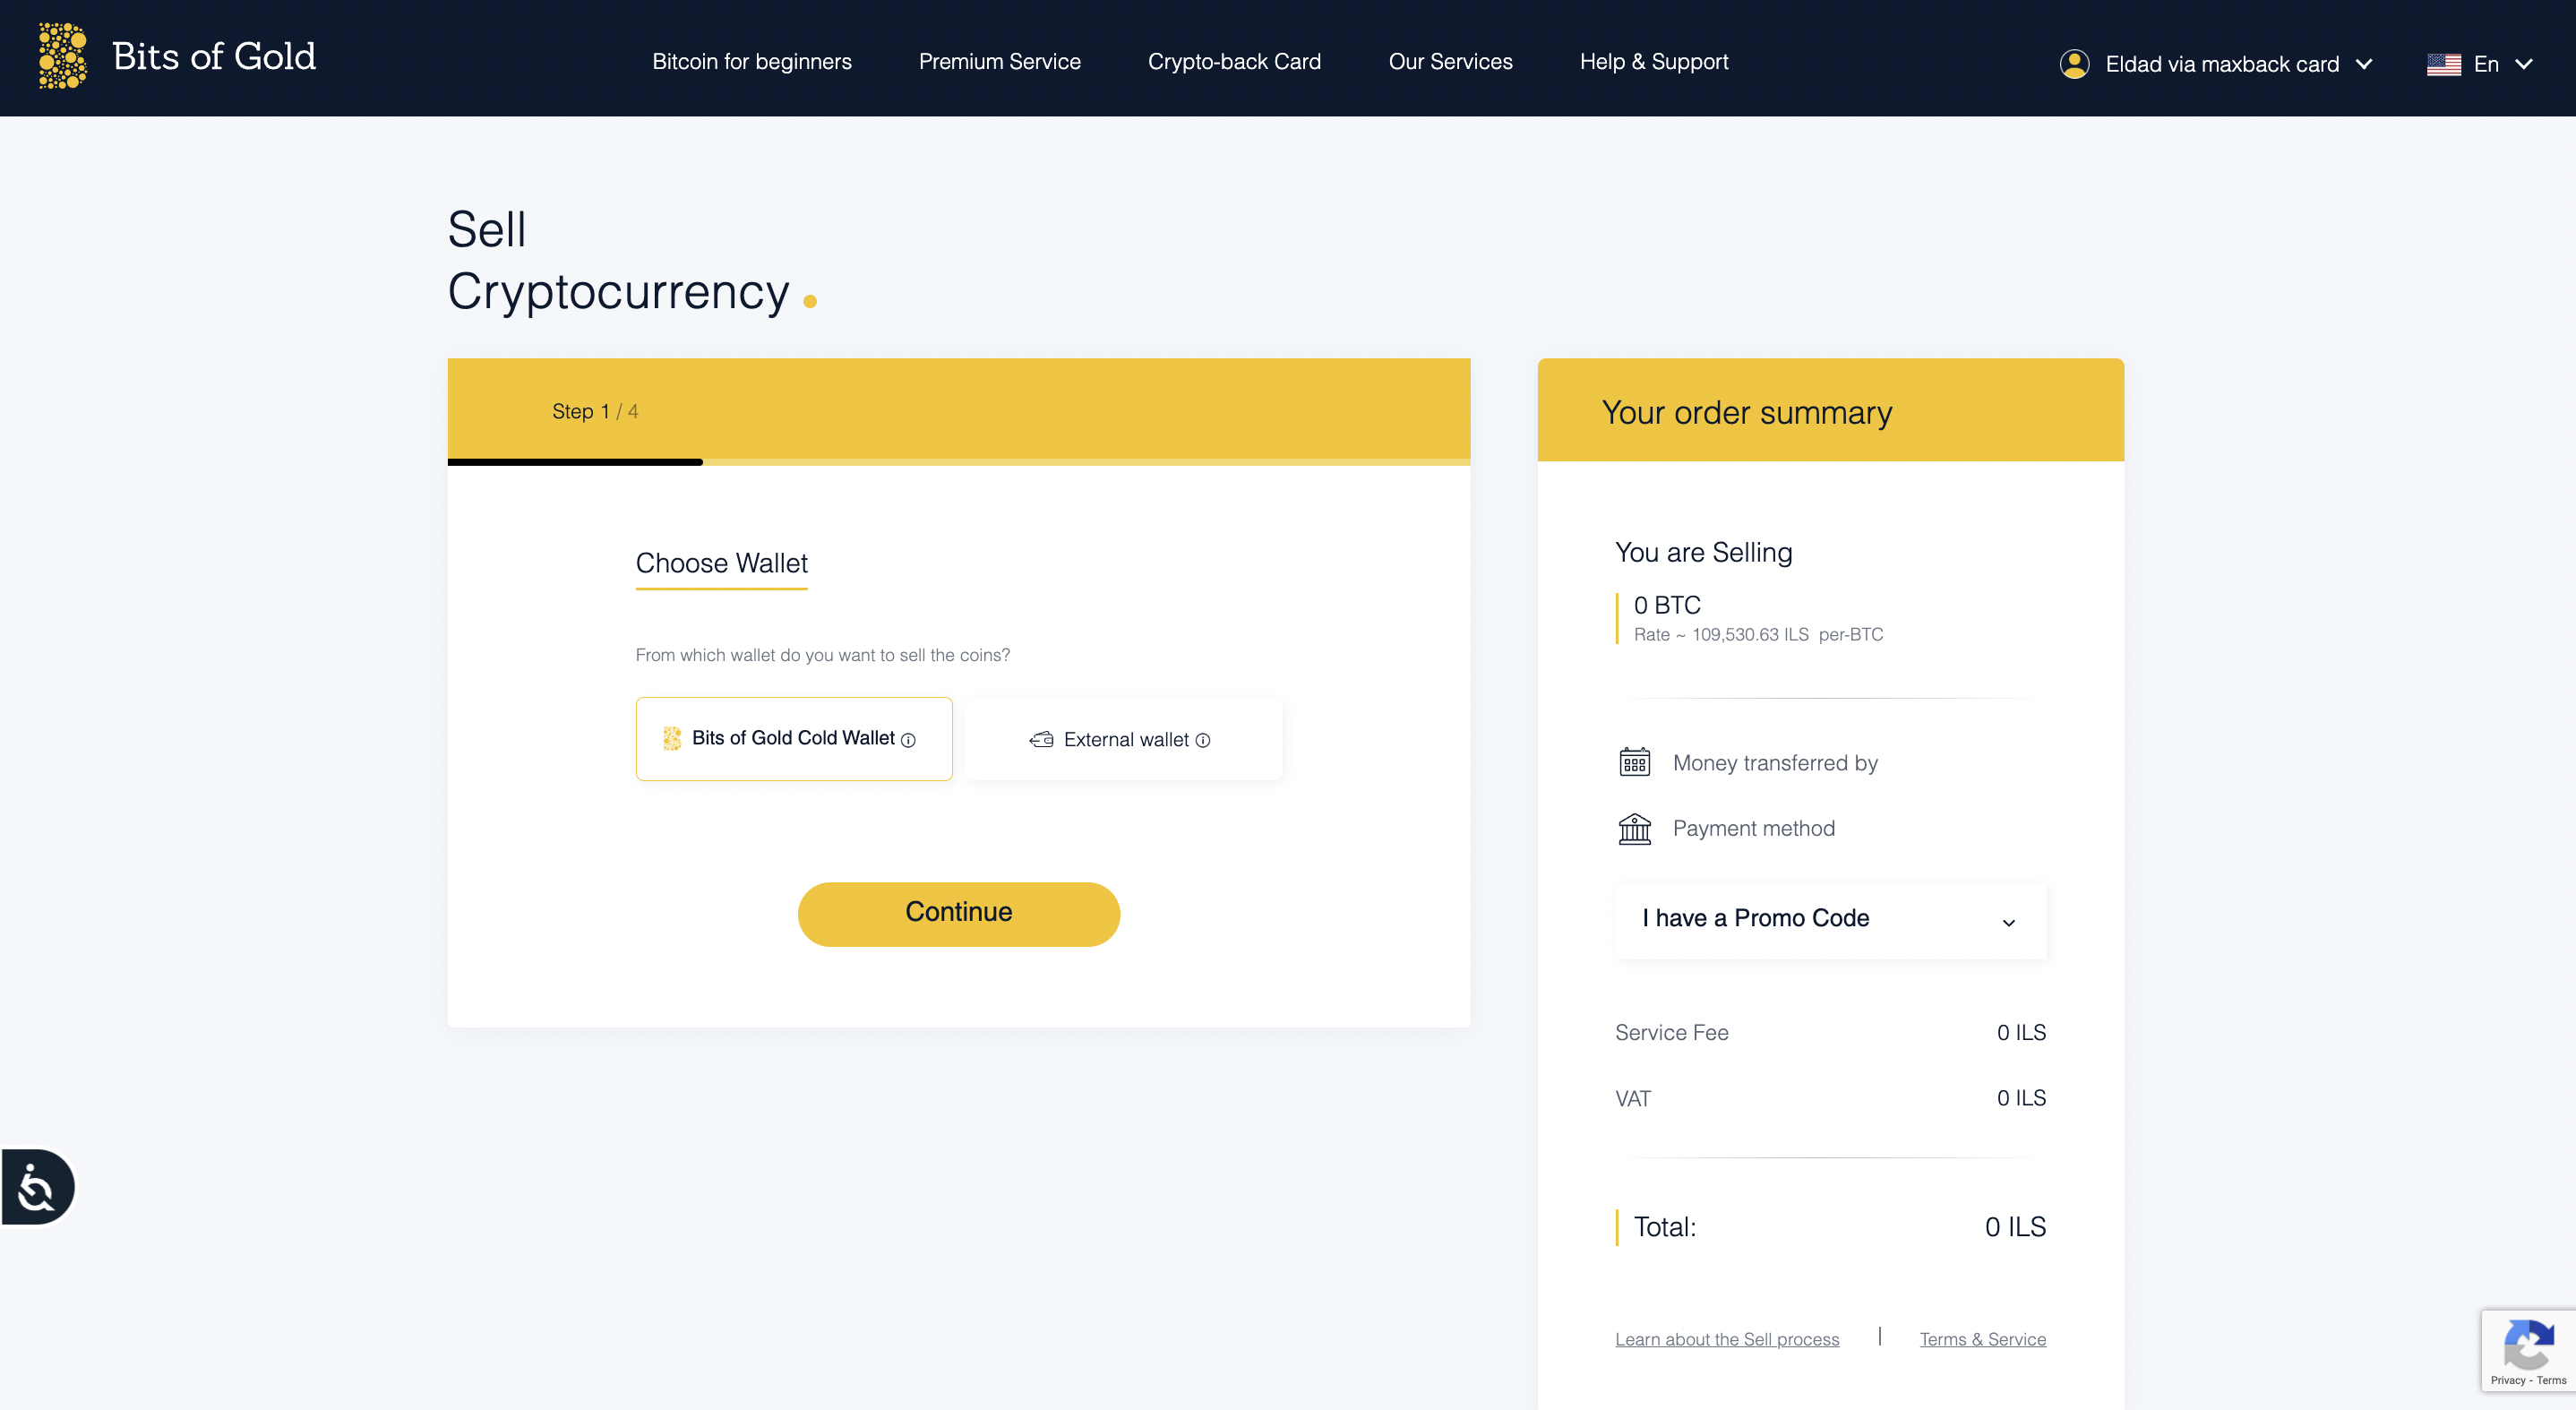
Task: Click the Step 1/4 progress bar
Action: [958, 462]
